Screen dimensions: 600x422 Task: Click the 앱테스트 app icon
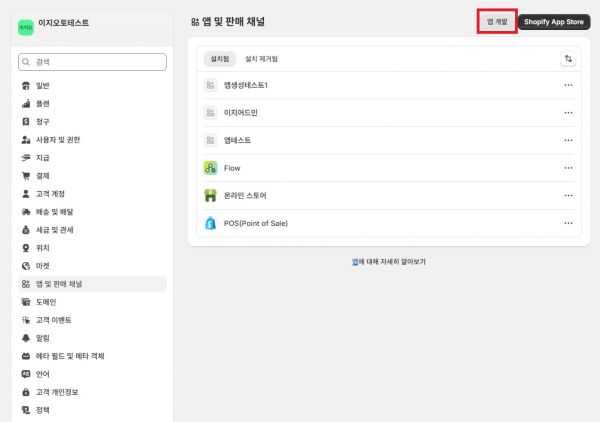tap(211, 140)
